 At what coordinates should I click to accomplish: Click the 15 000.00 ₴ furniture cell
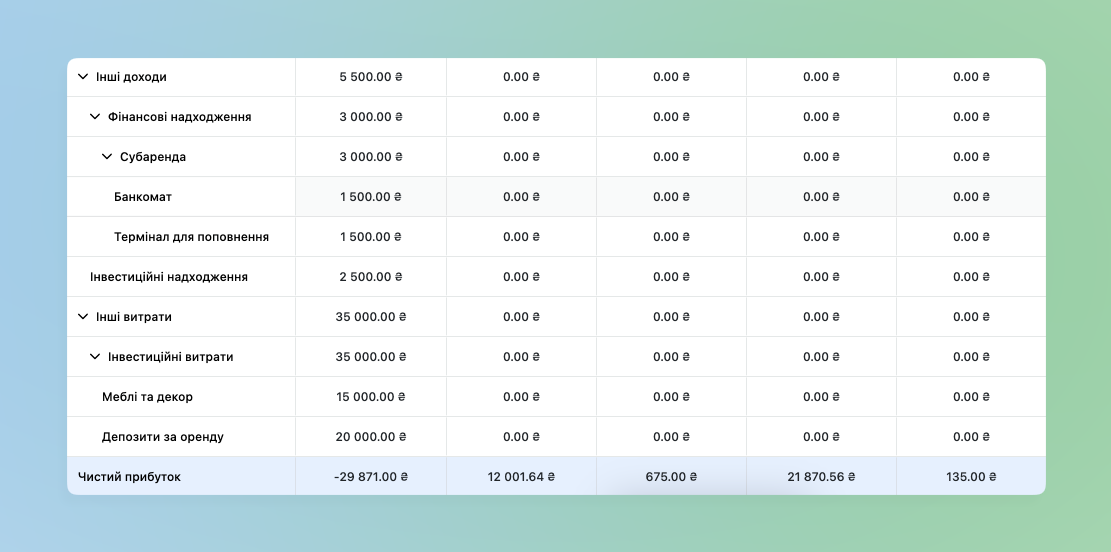[x=371, y=397]
